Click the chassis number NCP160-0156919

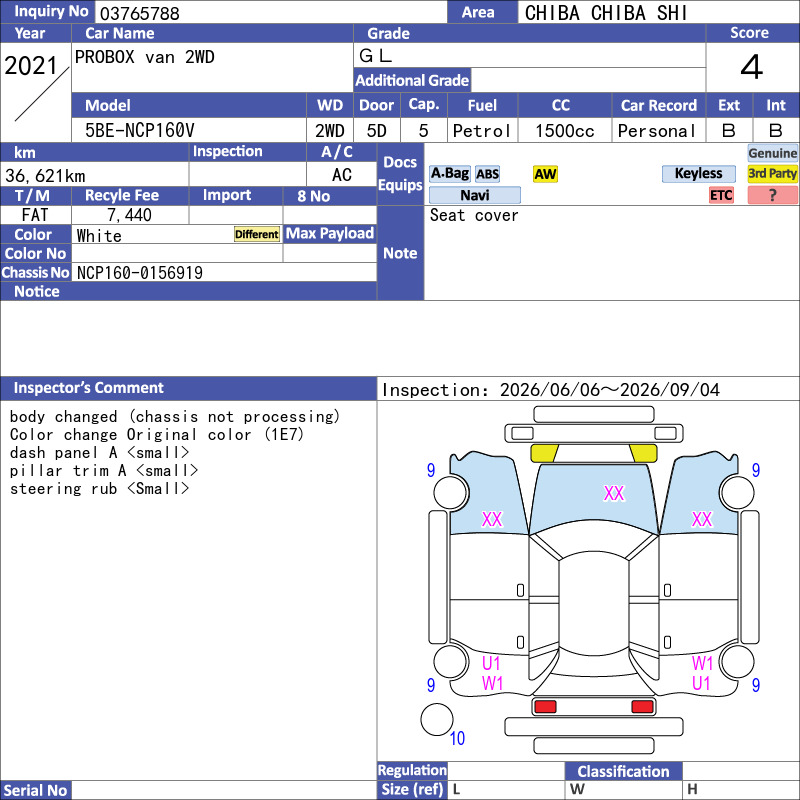click(x=139, y=273)
